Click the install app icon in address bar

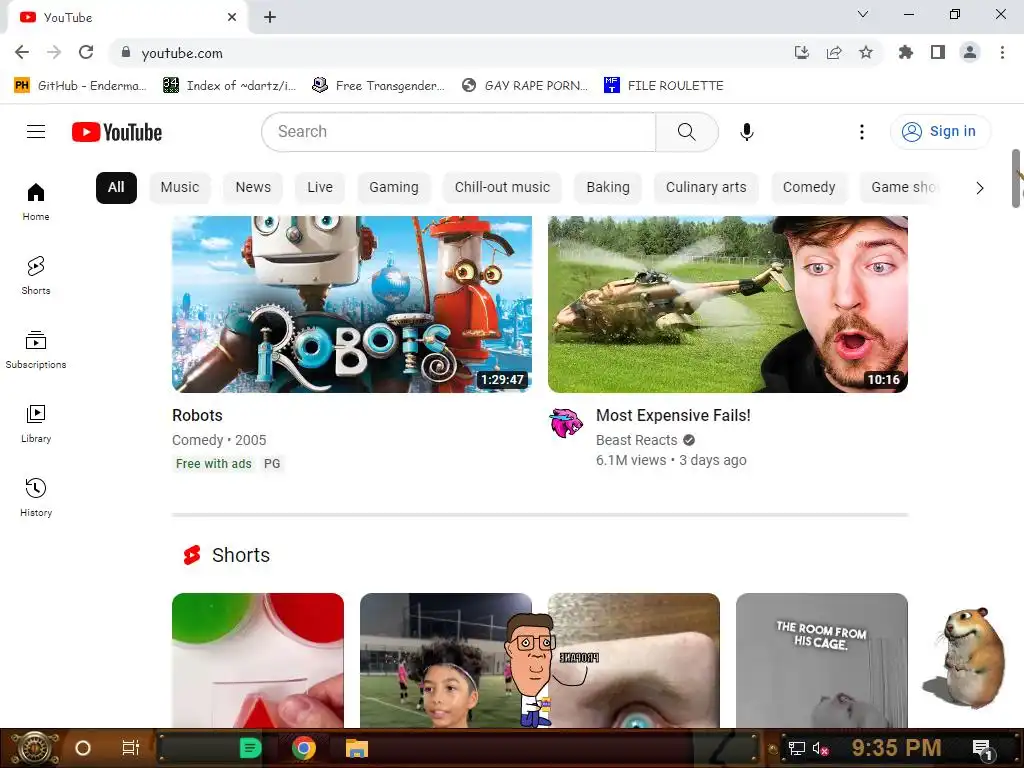[802, 52]
